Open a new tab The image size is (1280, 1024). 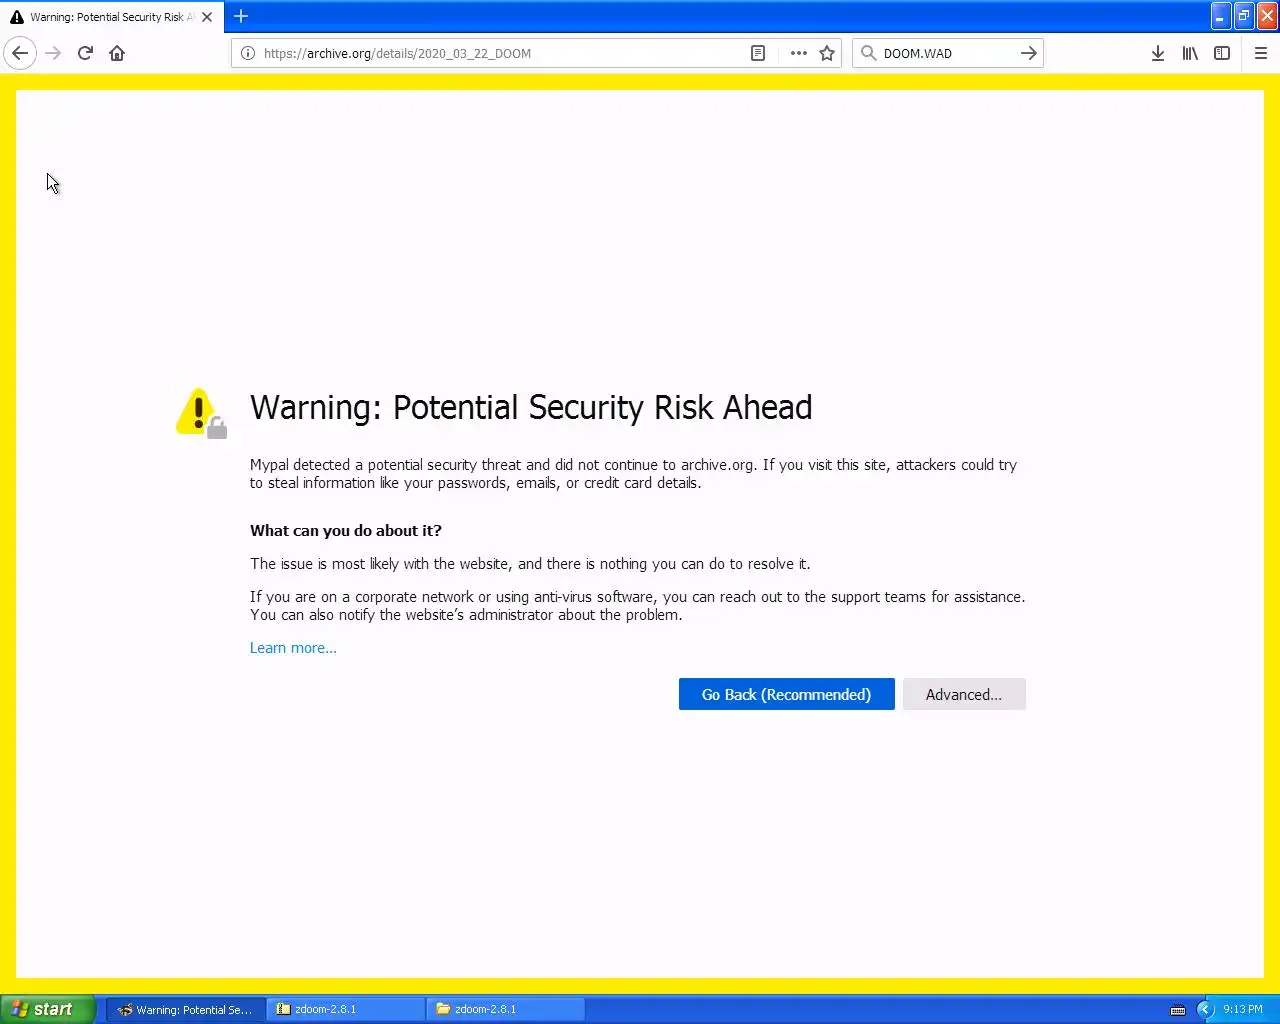241,16
